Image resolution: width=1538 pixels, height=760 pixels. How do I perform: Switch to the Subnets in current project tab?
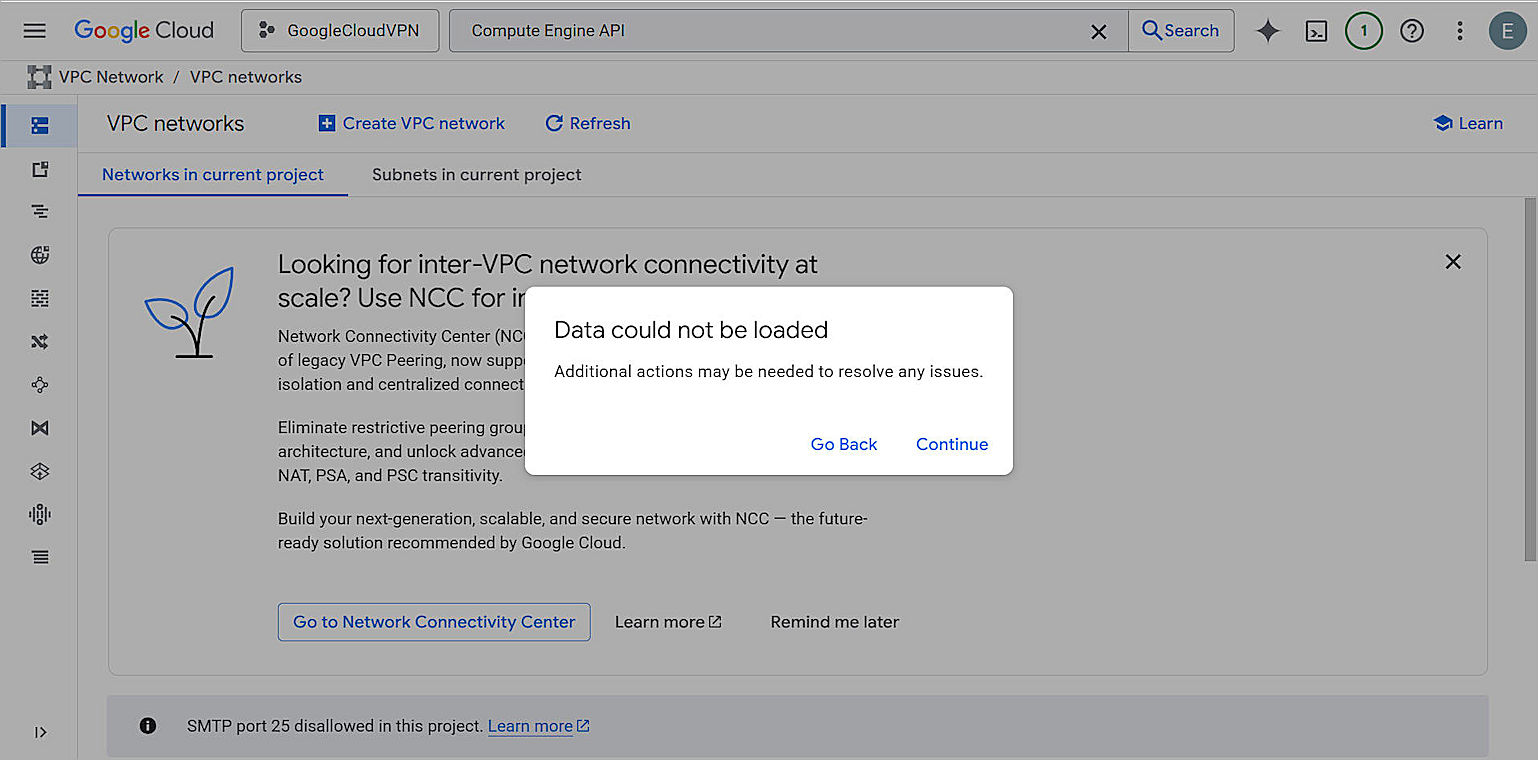476,174
